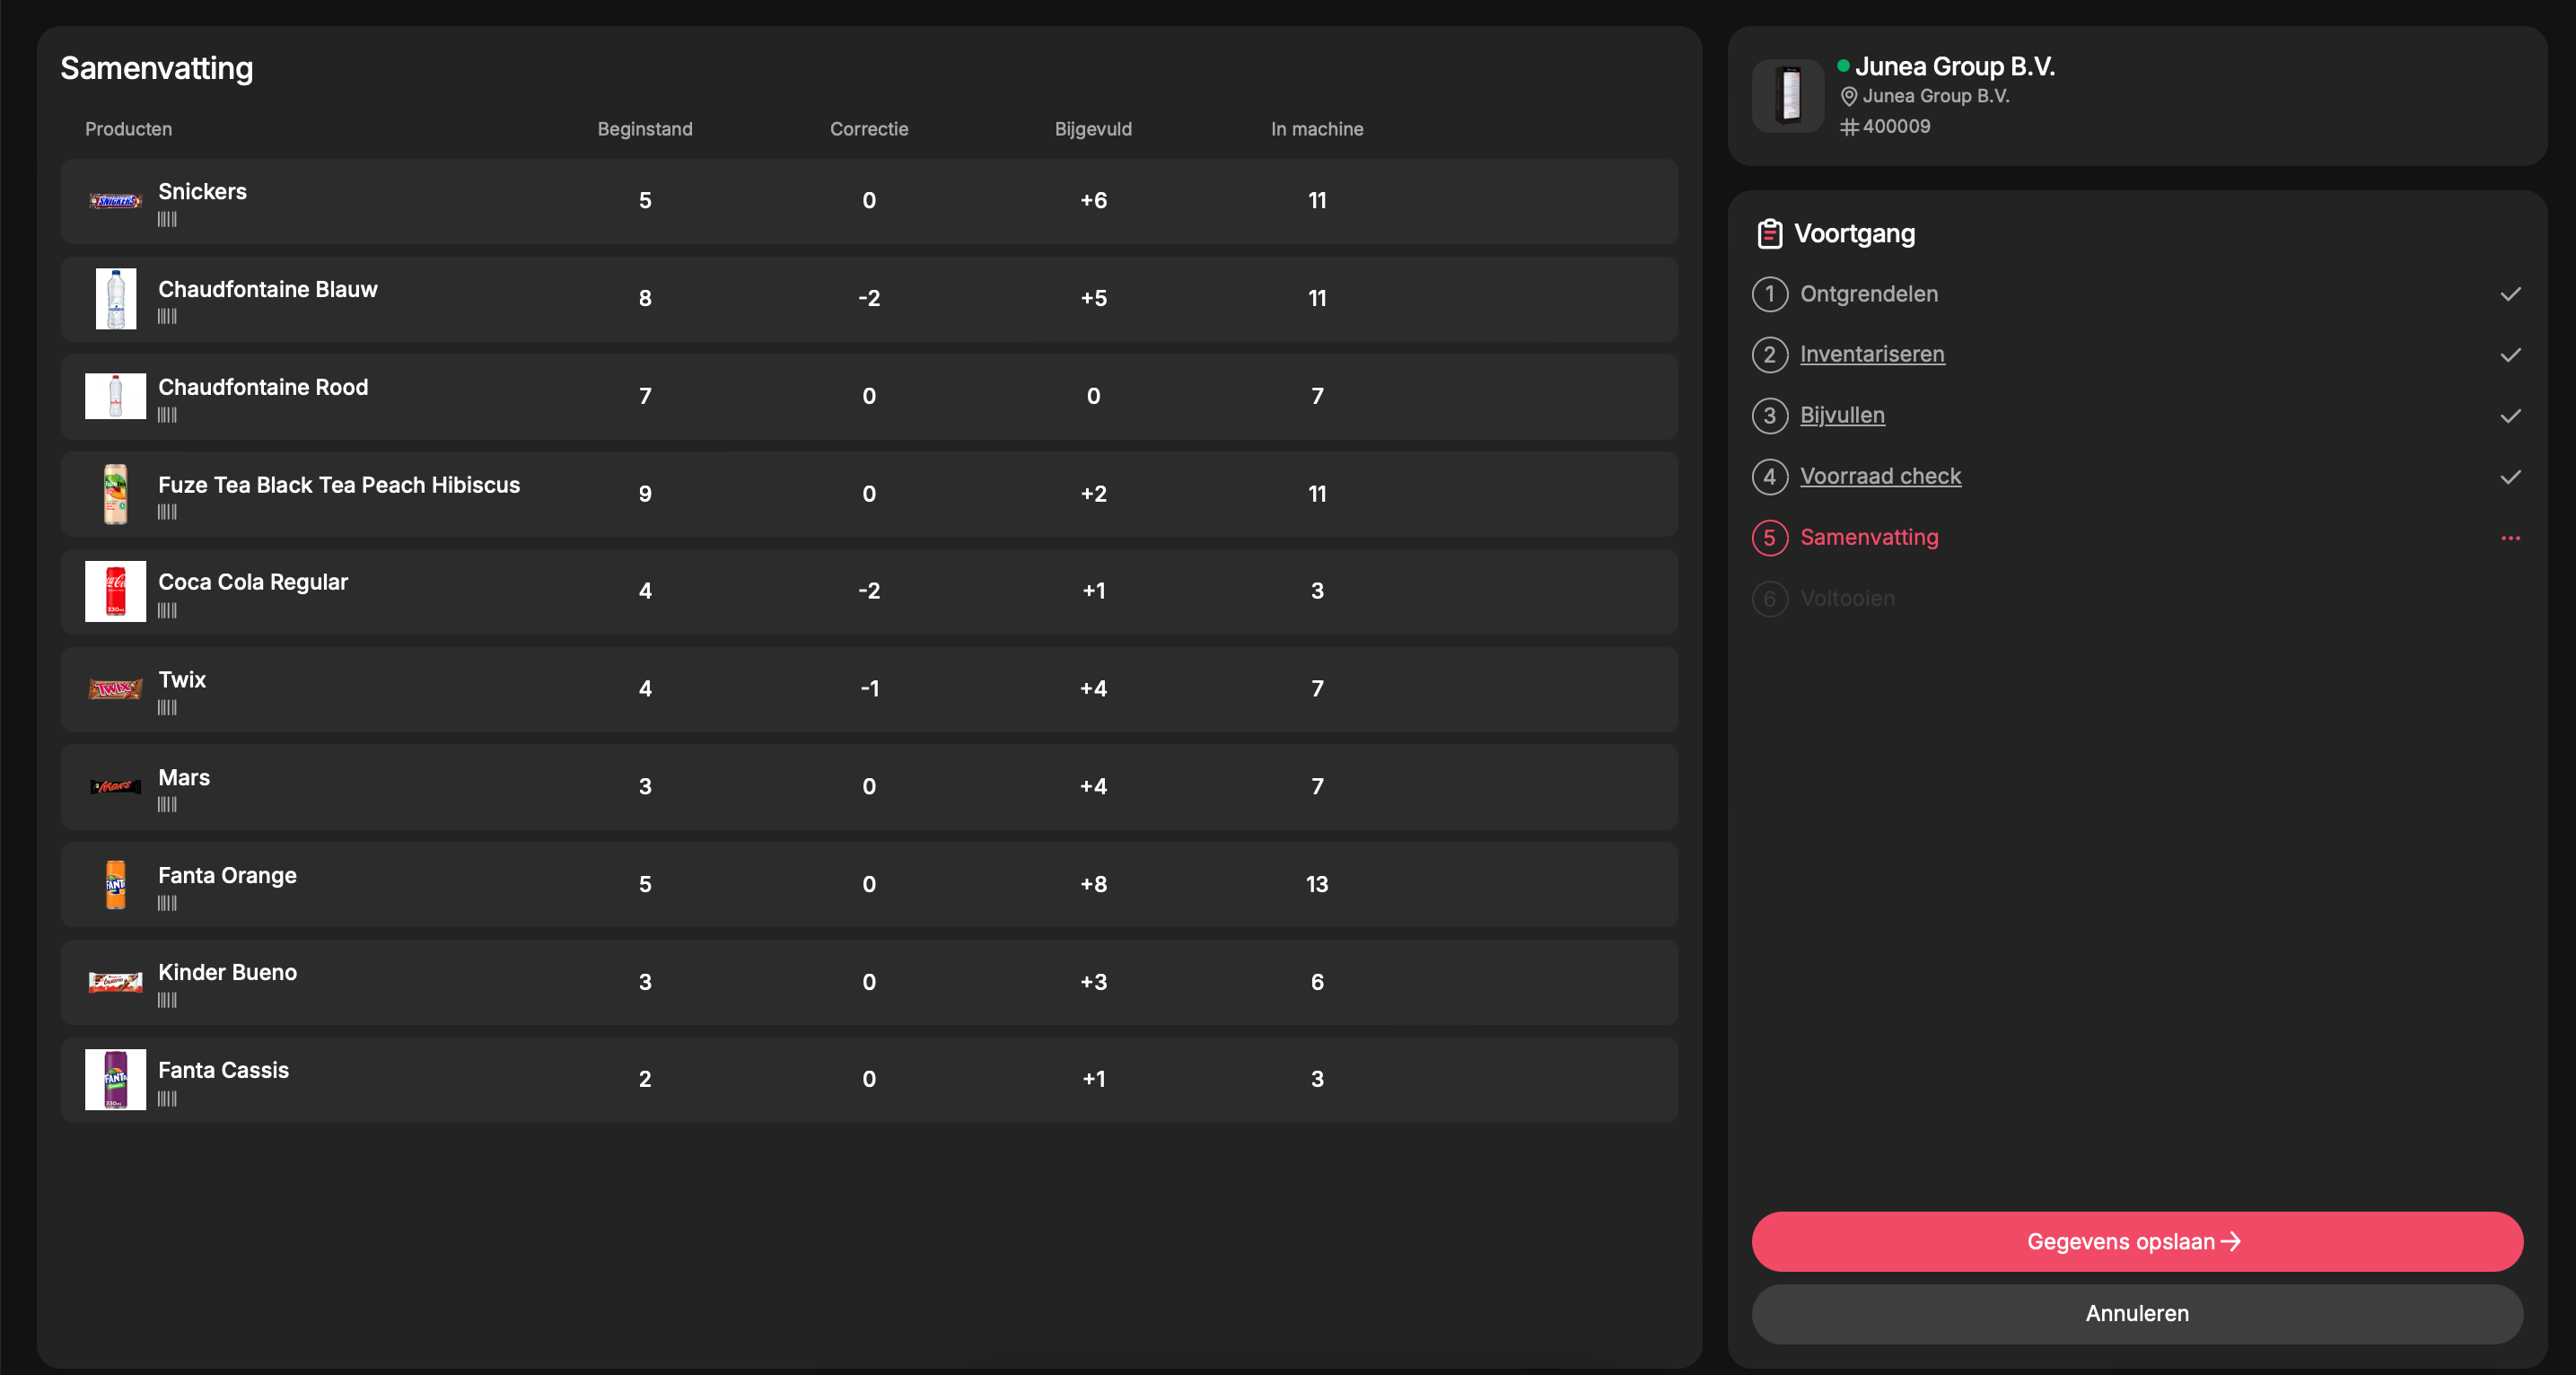Click barcode icon under Coca Cola Regular
2576x1375 pixels.
[167, 610]
